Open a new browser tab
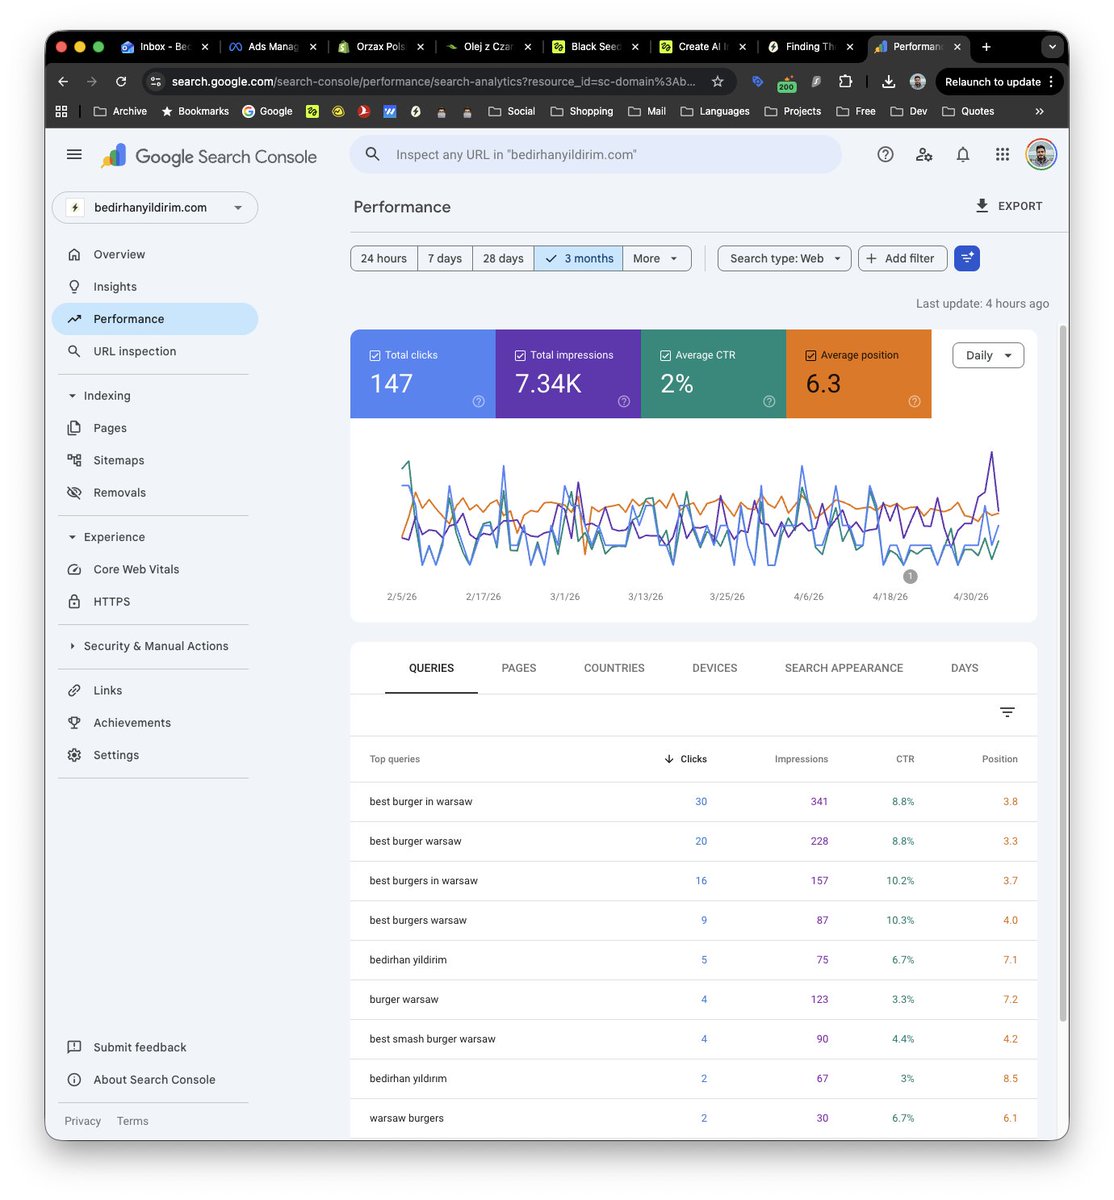This screenshot has height=1200, width=1114. tap(986, 47)
